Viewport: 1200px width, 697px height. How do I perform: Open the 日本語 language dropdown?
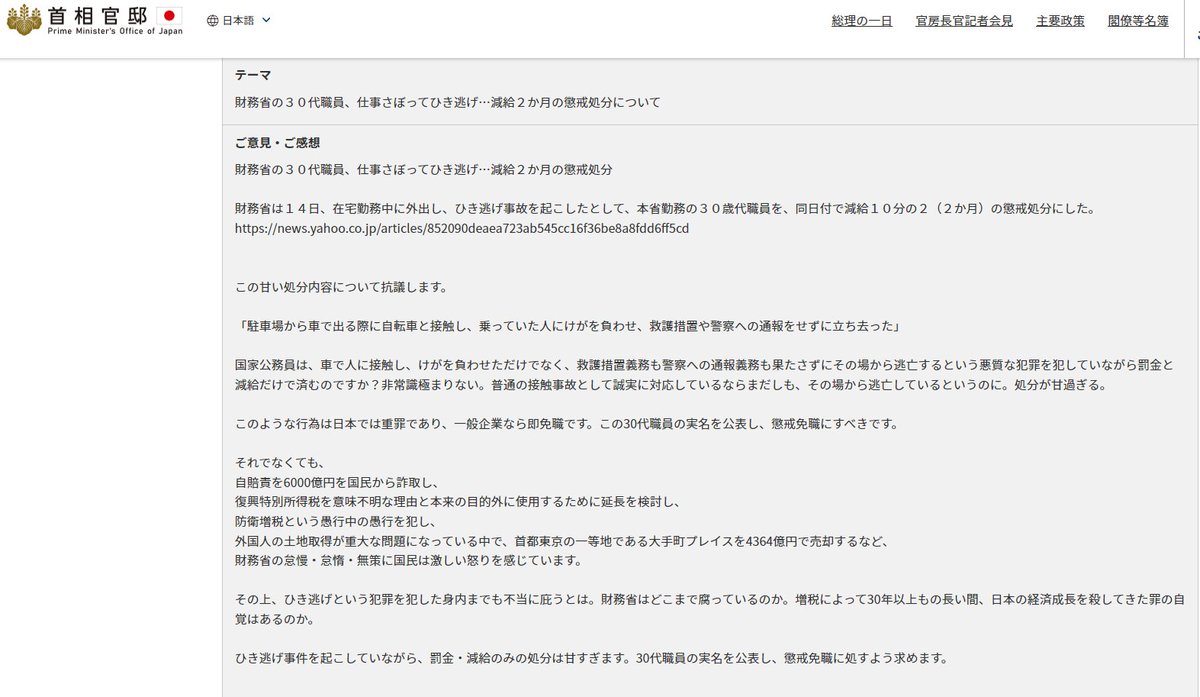click(x=239, y=20)
